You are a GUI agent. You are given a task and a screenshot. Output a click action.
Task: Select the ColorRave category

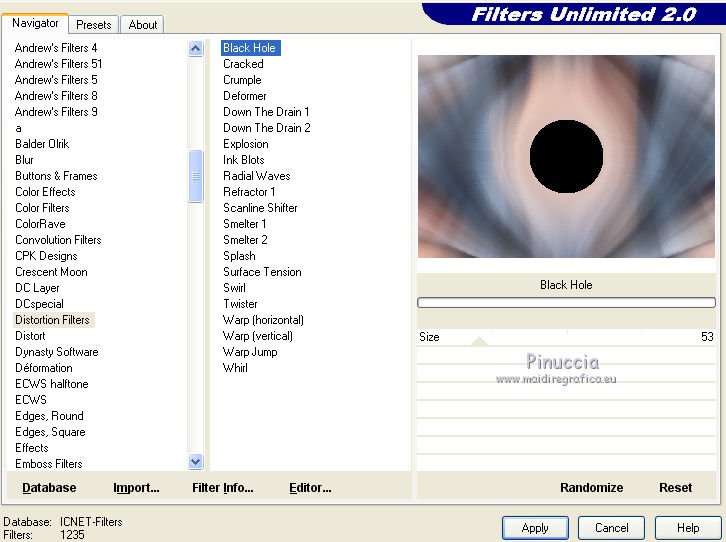(x=40, y=224)
